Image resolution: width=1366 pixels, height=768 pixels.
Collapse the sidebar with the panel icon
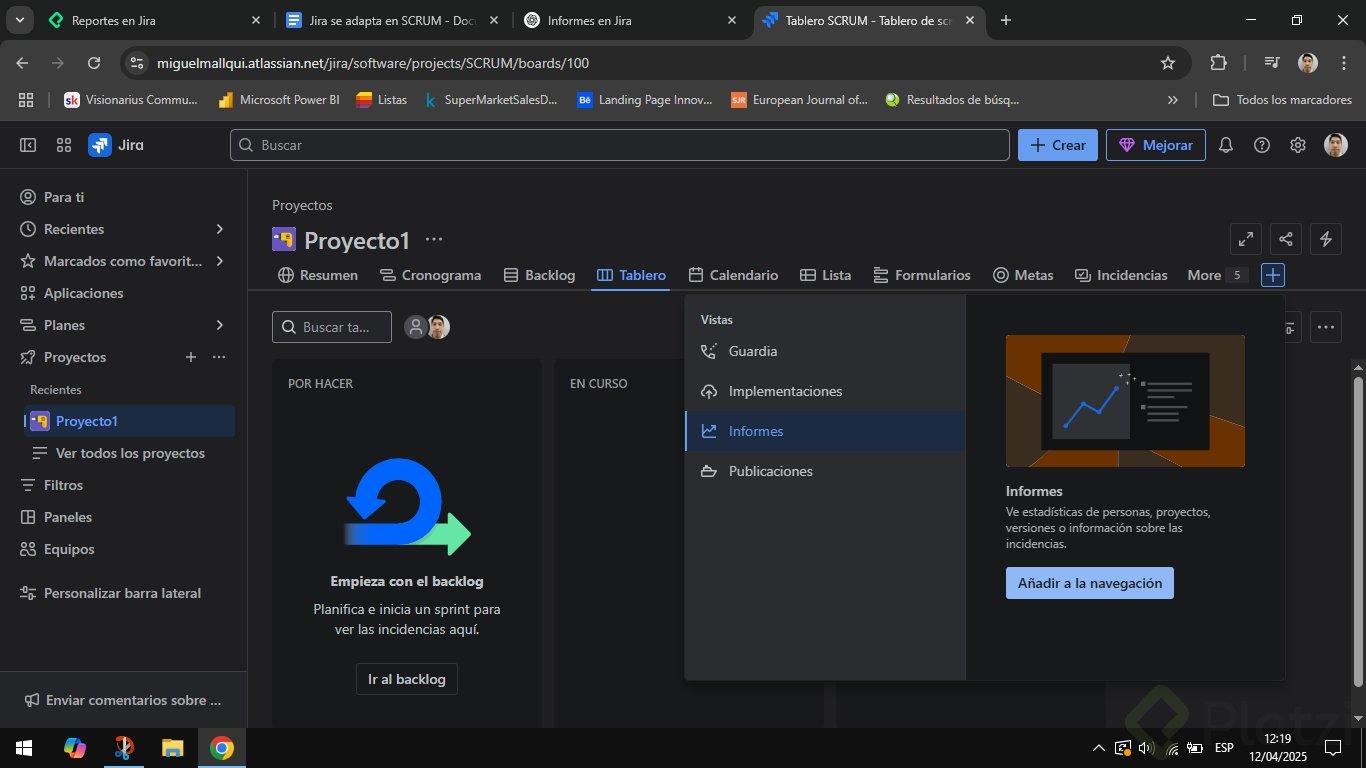tap(28, 145)
